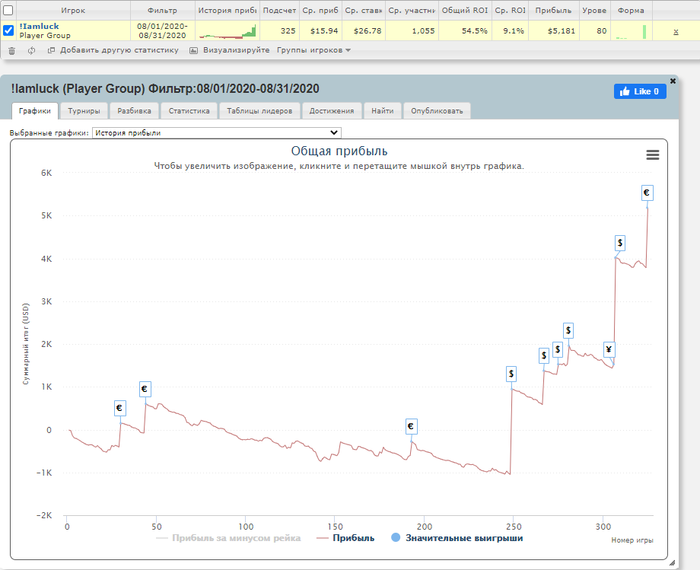This screenshot has width=700, height=570.
Task: Open the Турниры tab
Action: click(x=84, y=111)
